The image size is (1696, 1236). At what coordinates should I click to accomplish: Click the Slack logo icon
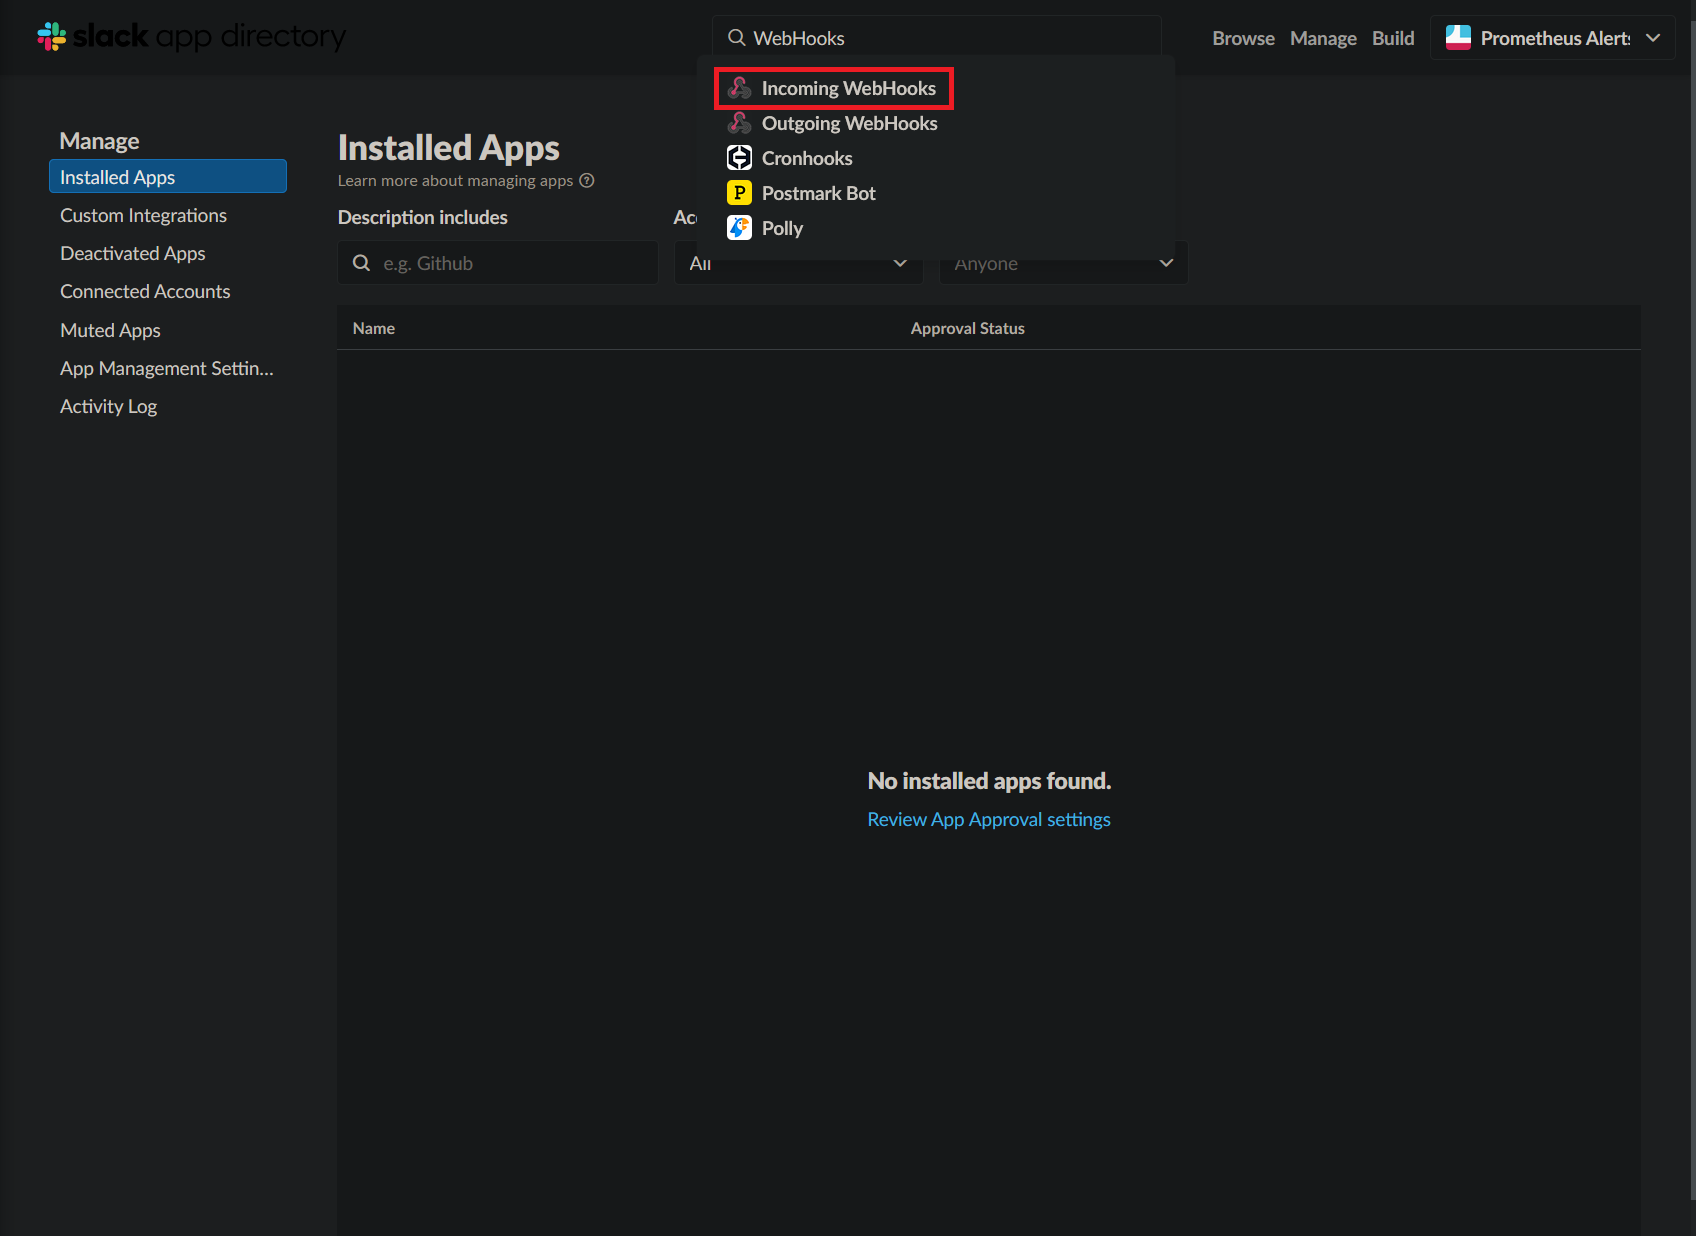coord(52,37)
